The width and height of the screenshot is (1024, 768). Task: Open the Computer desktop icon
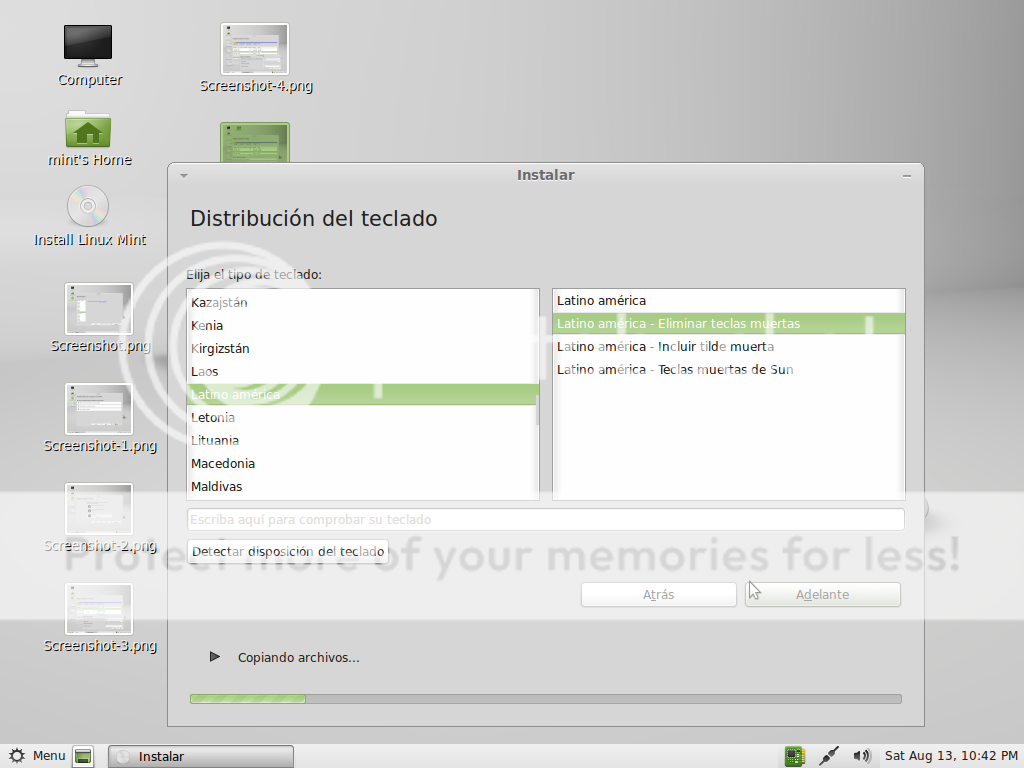pos(88,46)
